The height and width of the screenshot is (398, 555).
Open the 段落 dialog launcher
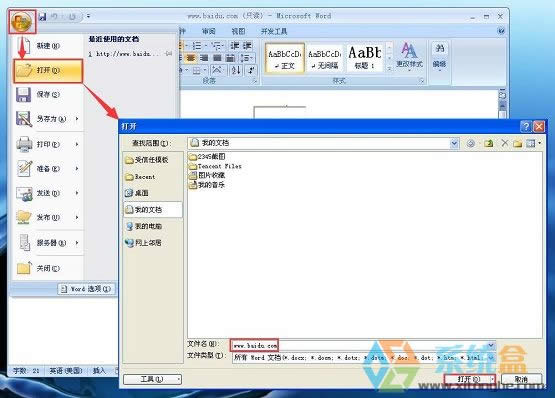click(x=254, y=81)
